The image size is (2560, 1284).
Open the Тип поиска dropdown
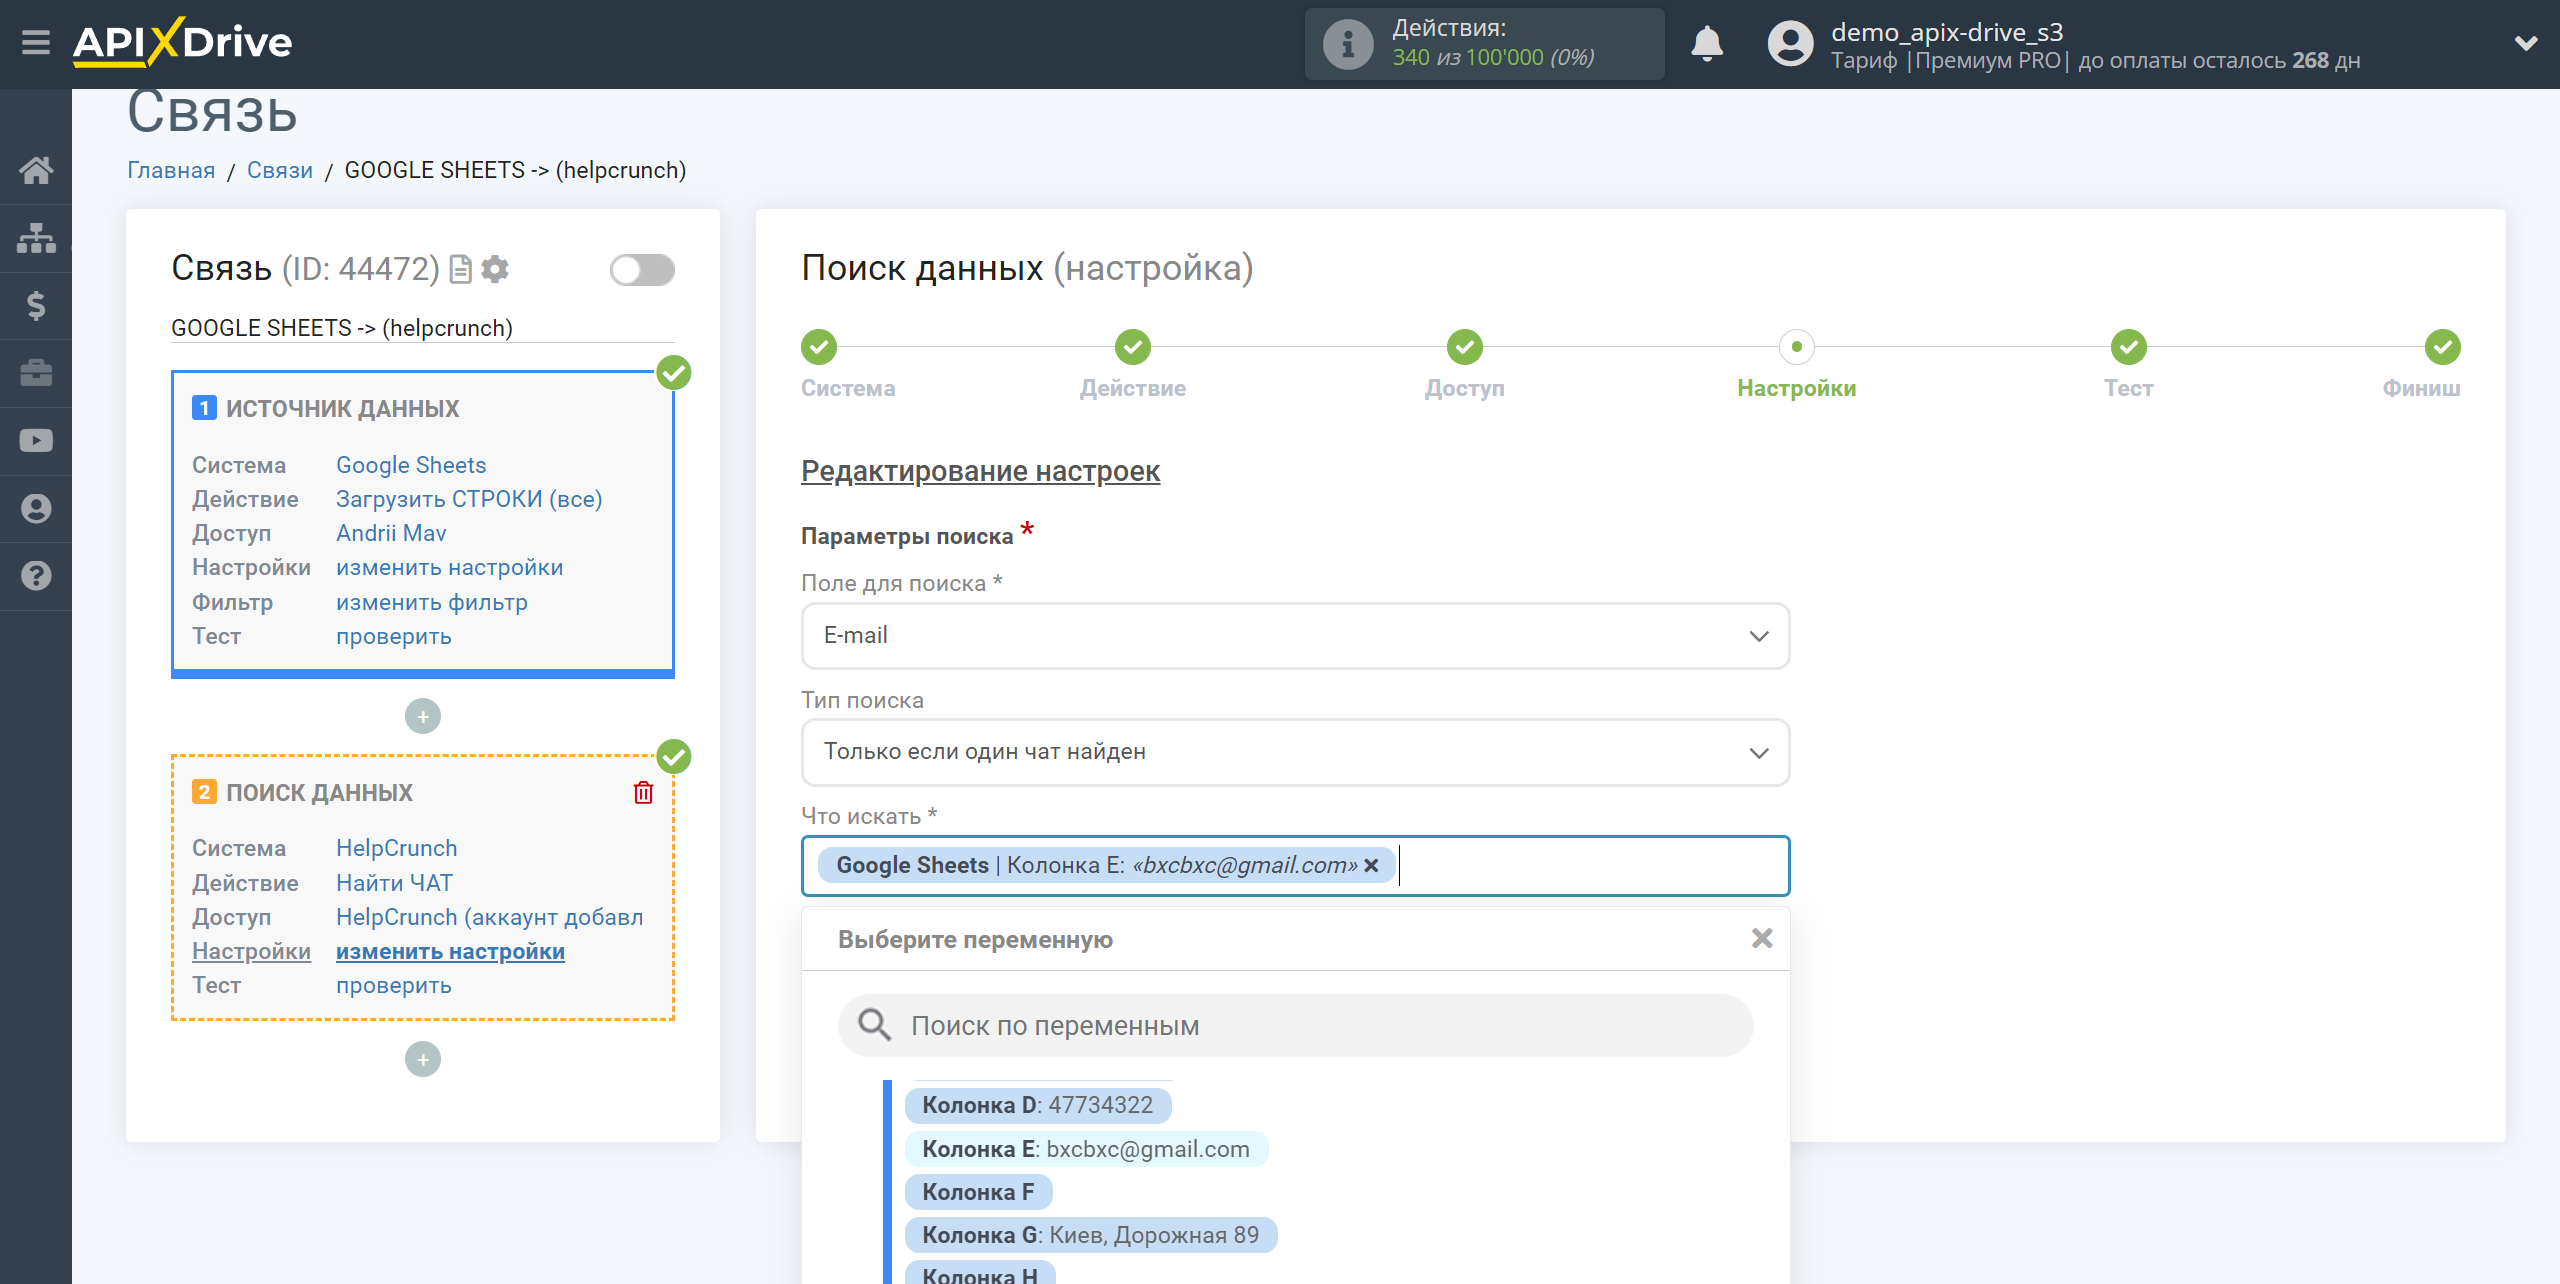tap(1295, 752)
